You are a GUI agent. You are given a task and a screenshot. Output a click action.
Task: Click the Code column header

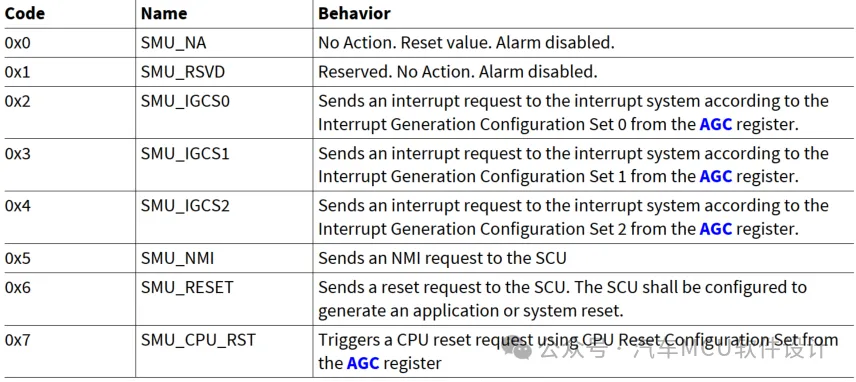pyautogui.click(x=24, y=14)
